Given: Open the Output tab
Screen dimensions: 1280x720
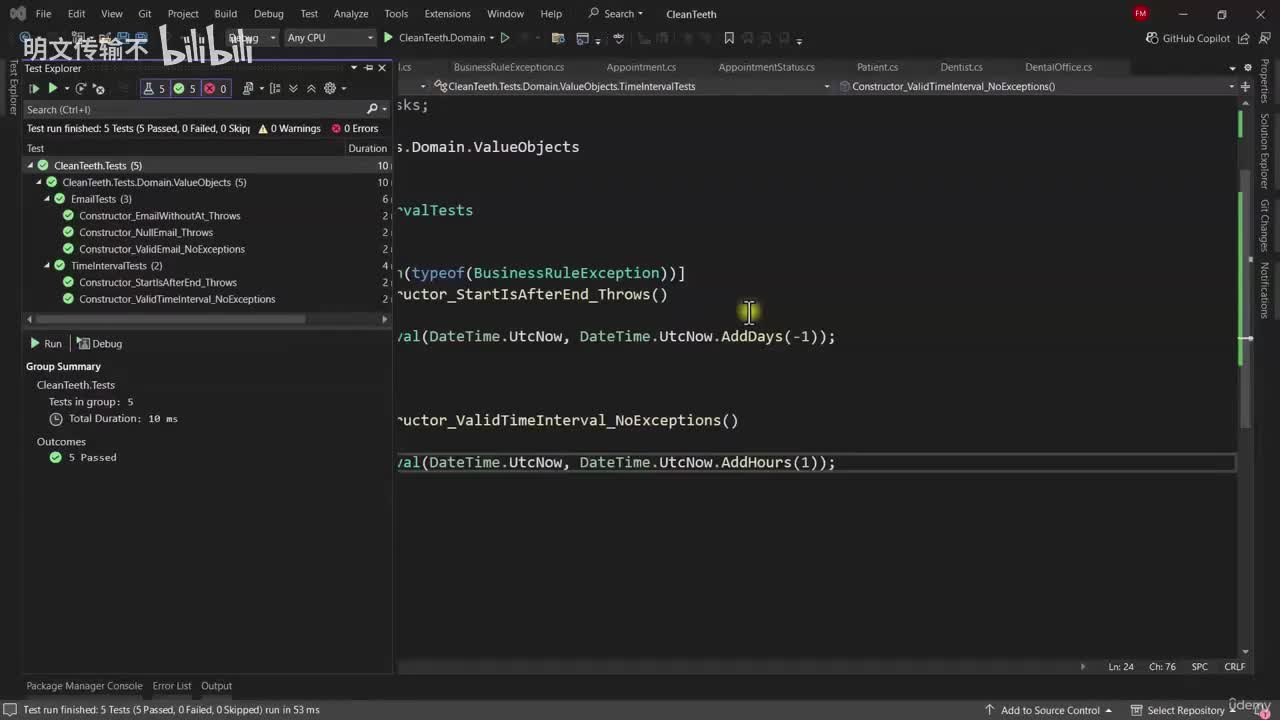Looking at the screenshot, I should [216, 686].
